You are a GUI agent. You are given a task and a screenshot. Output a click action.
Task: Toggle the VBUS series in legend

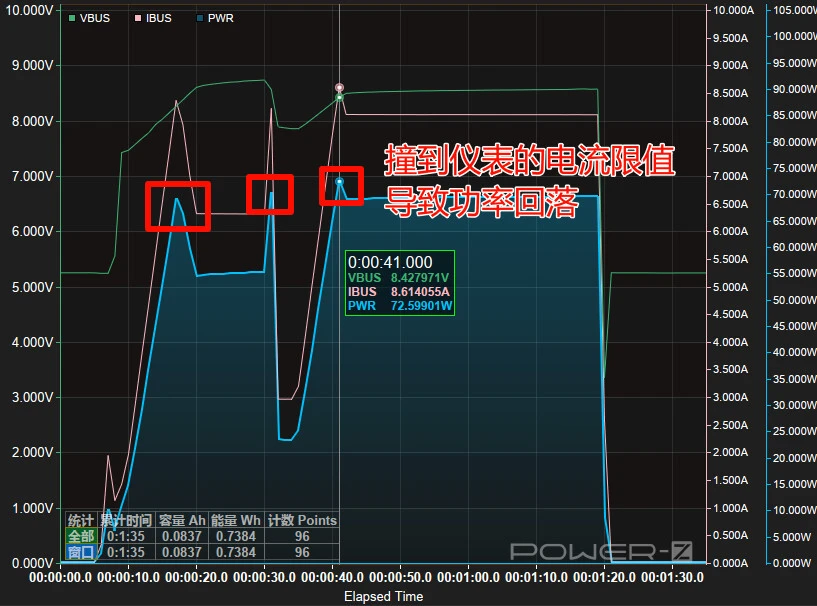click(x=89, y=18)
